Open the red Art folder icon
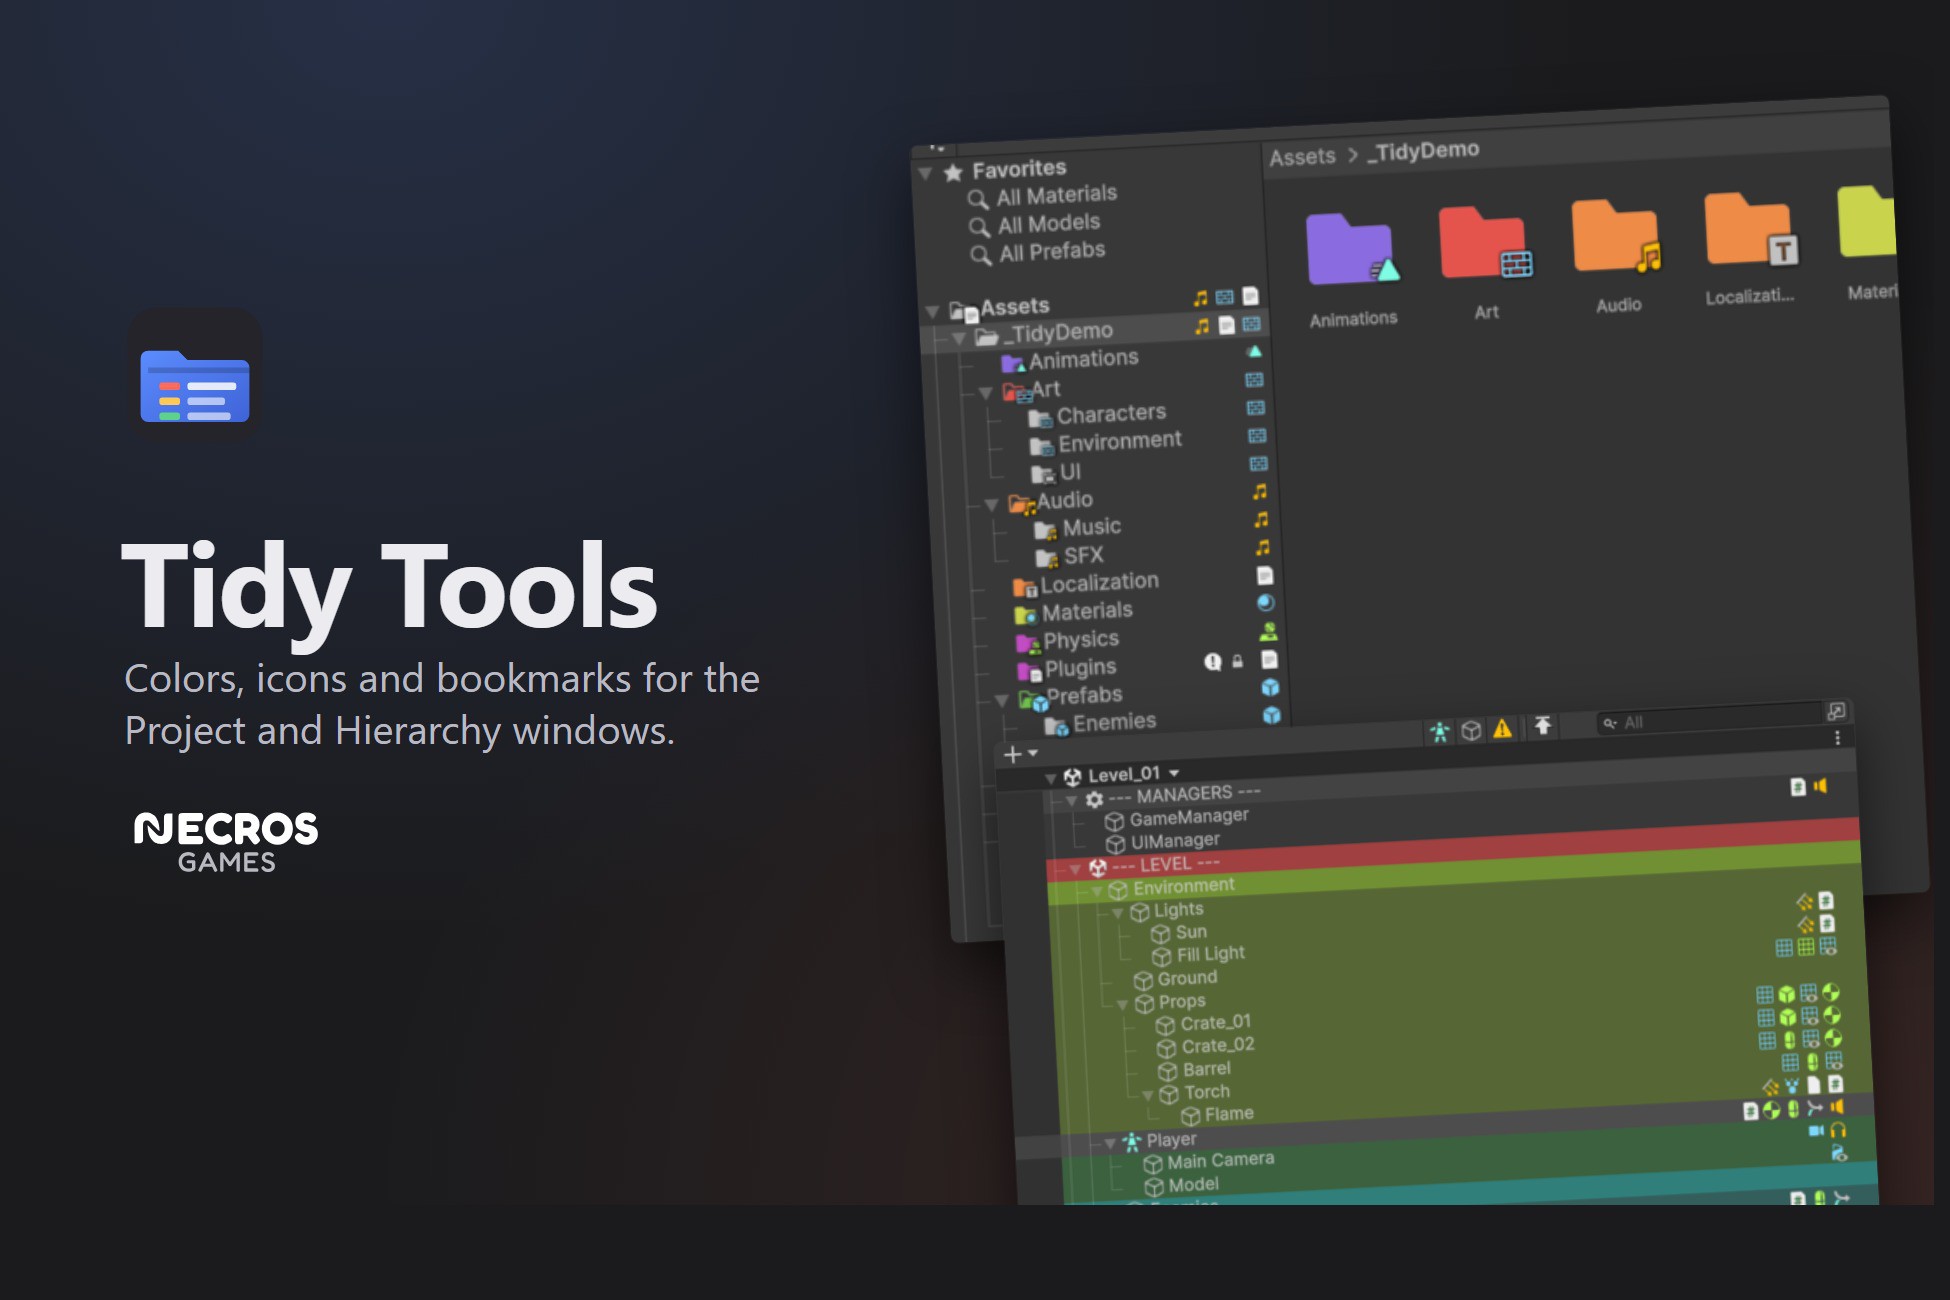 [1485, 243]
